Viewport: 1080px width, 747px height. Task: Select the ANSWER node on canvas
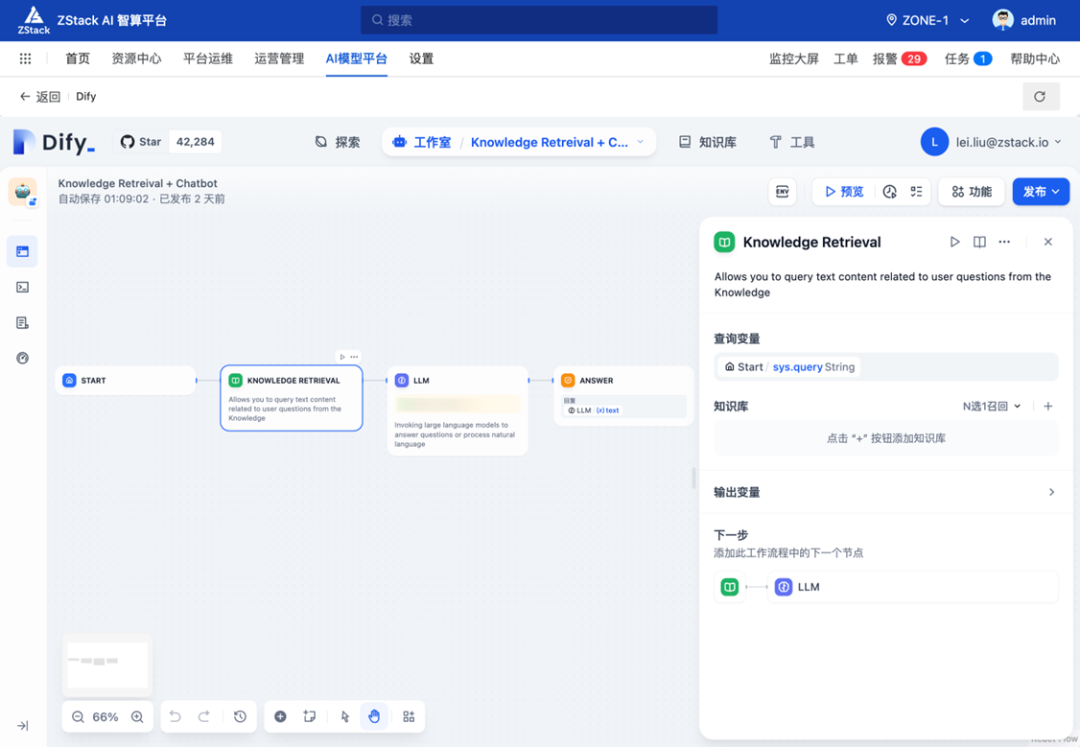pyautogui.click(x=623, y=396)
